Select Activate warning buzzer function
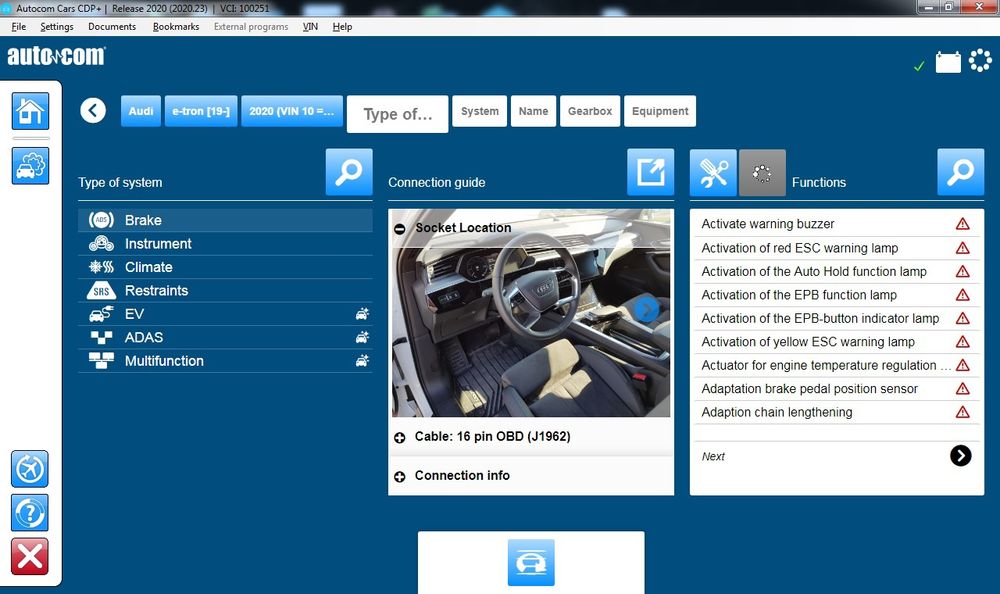This screenshot has width=1000, height=594. pos(836,224)
